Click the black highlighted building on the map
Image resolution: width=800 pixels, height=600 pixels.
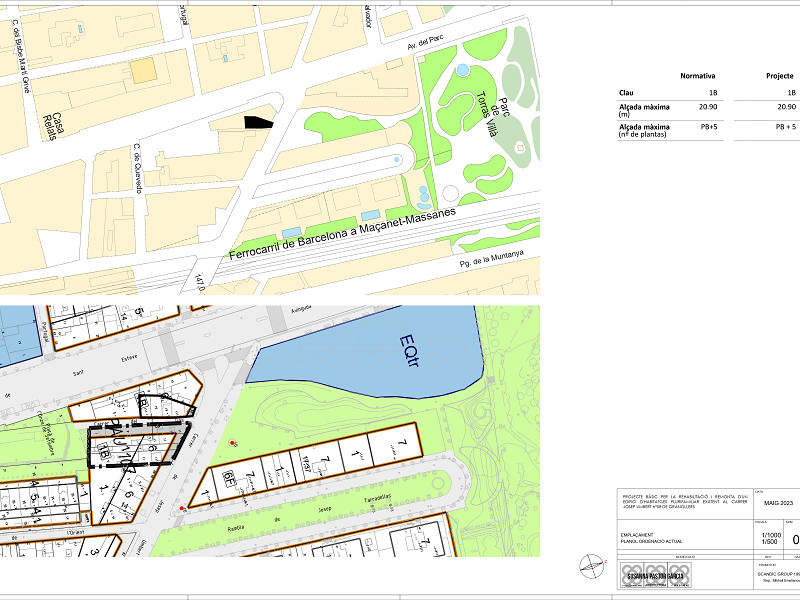[x=258, y=122]
